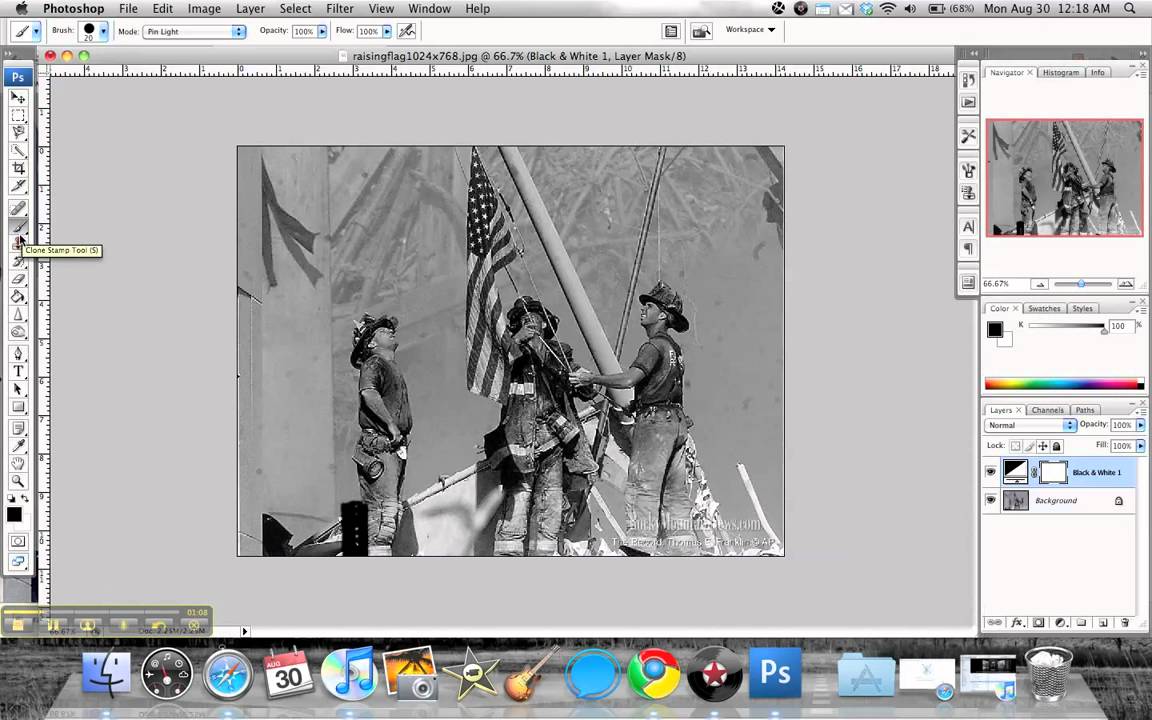The height and width of the screenshot is (720, 1152).
Task: Click the Add layer mask icon
Action: point(1038,622)
